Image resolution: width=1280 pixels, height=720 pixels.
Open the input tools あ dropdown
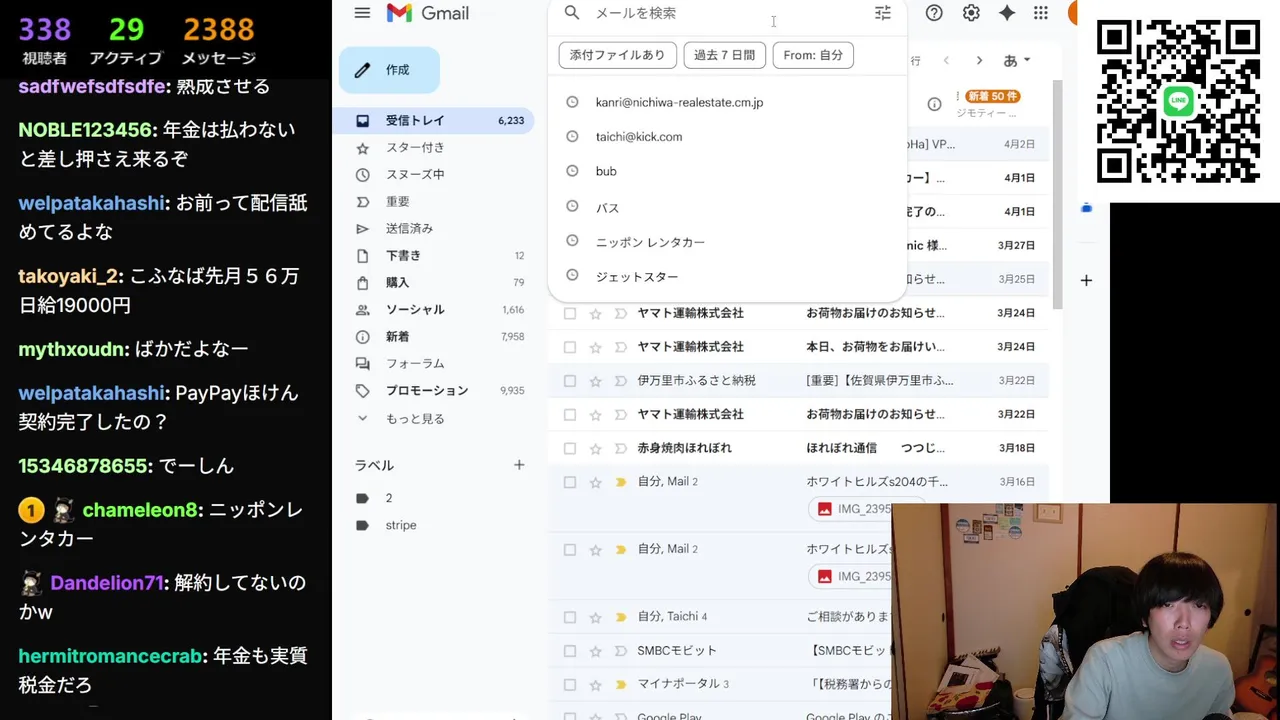tap(1016, 61)
